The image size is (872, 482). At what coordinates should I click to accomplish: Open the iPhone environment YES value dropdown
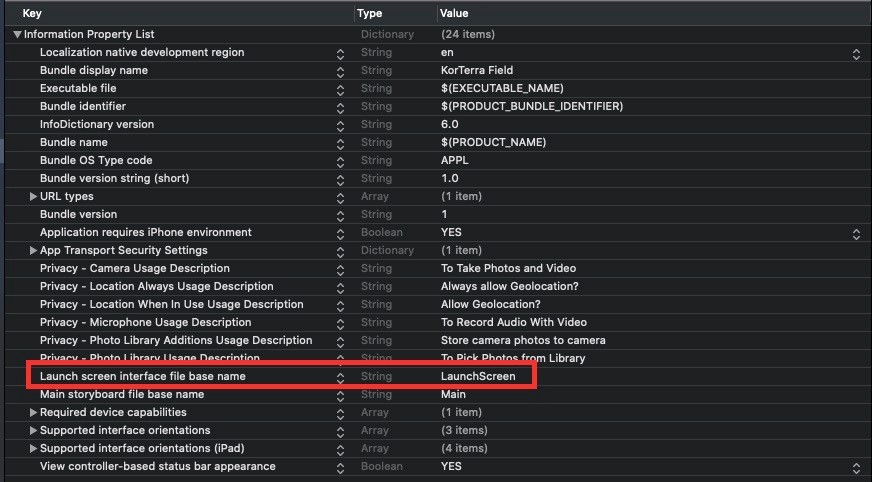(x=856, y=232)
